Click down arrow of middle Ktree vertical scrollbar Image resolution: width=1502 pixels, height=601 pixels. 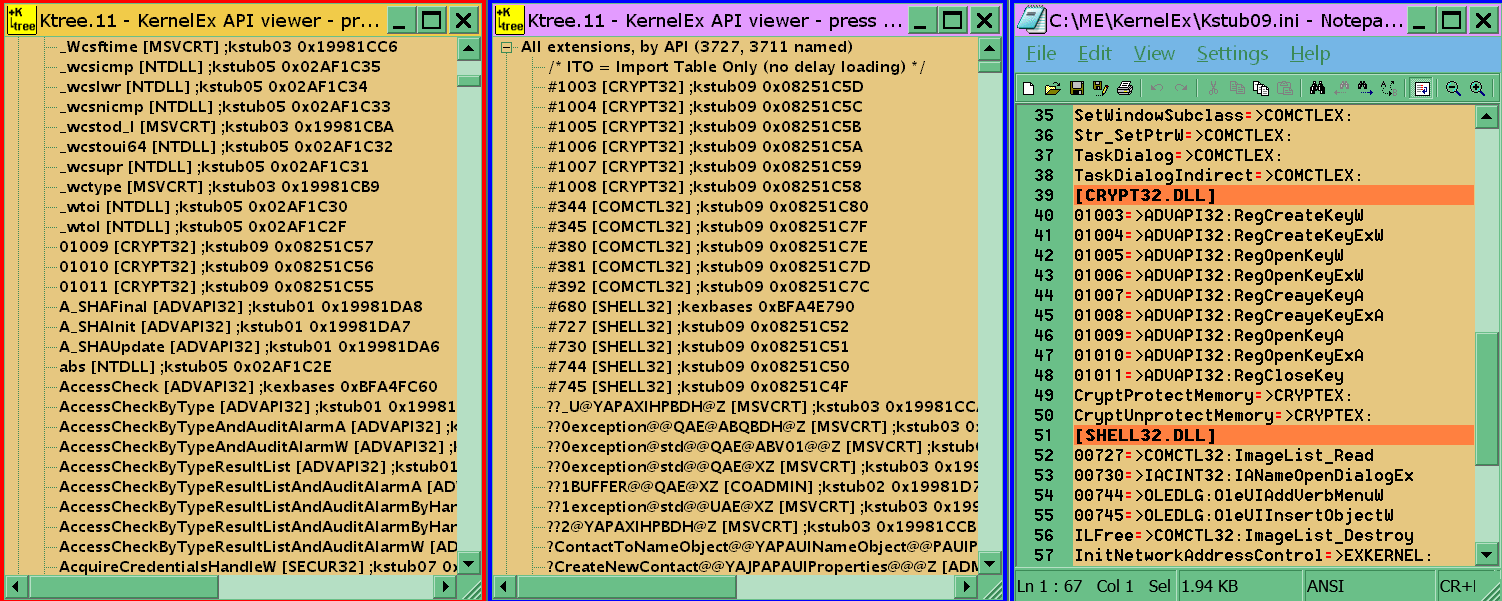pos(988,565)
